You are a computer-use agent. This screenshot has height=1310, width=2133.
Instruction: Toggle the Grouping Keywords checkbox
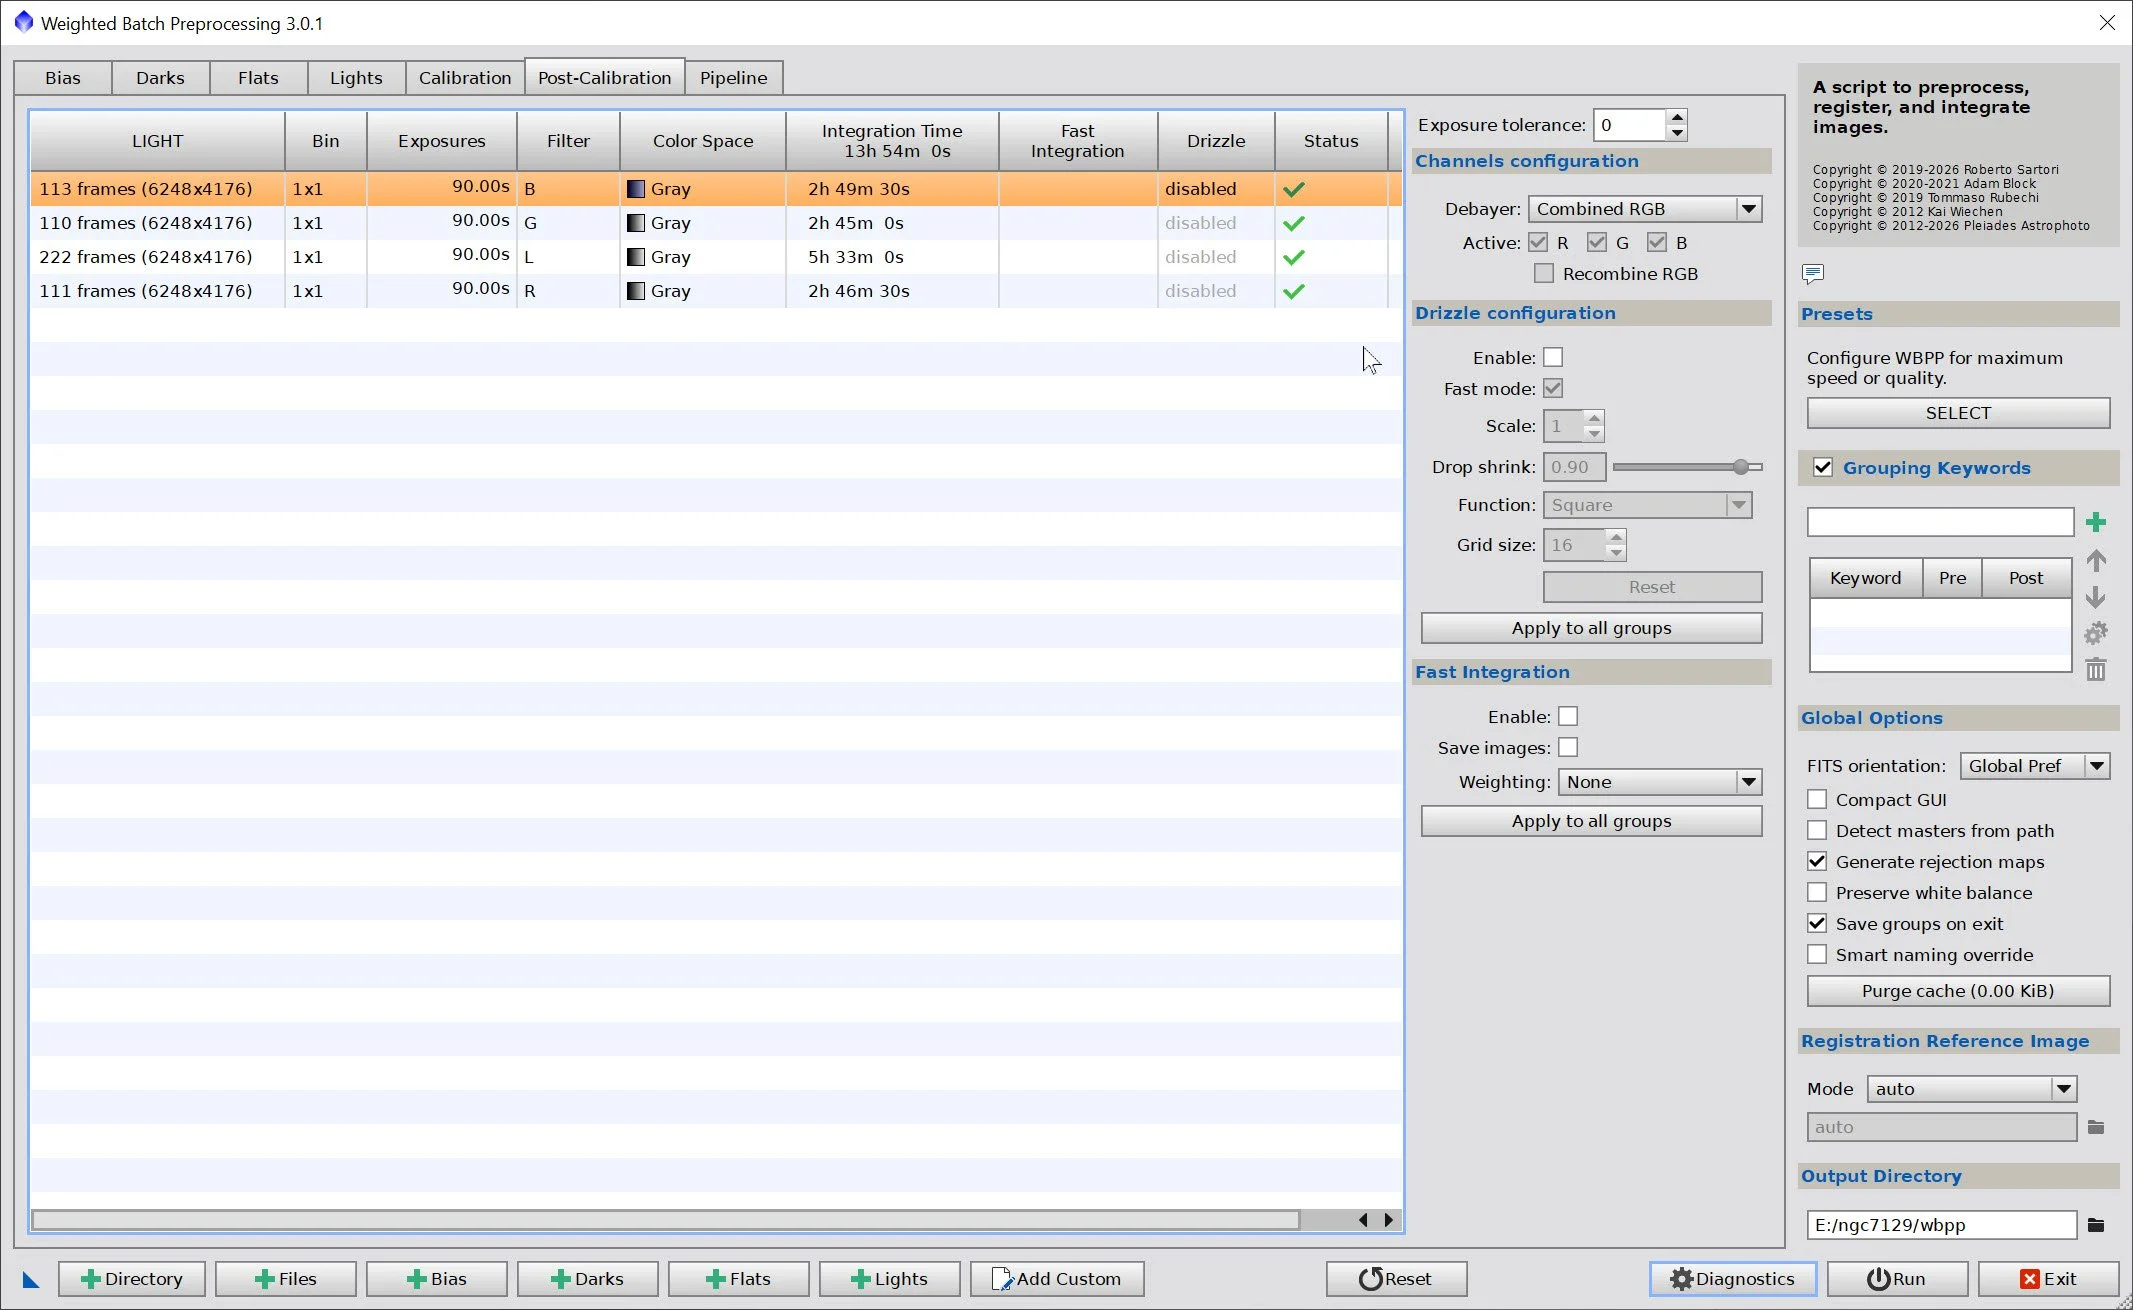(x=1823, y=467)
